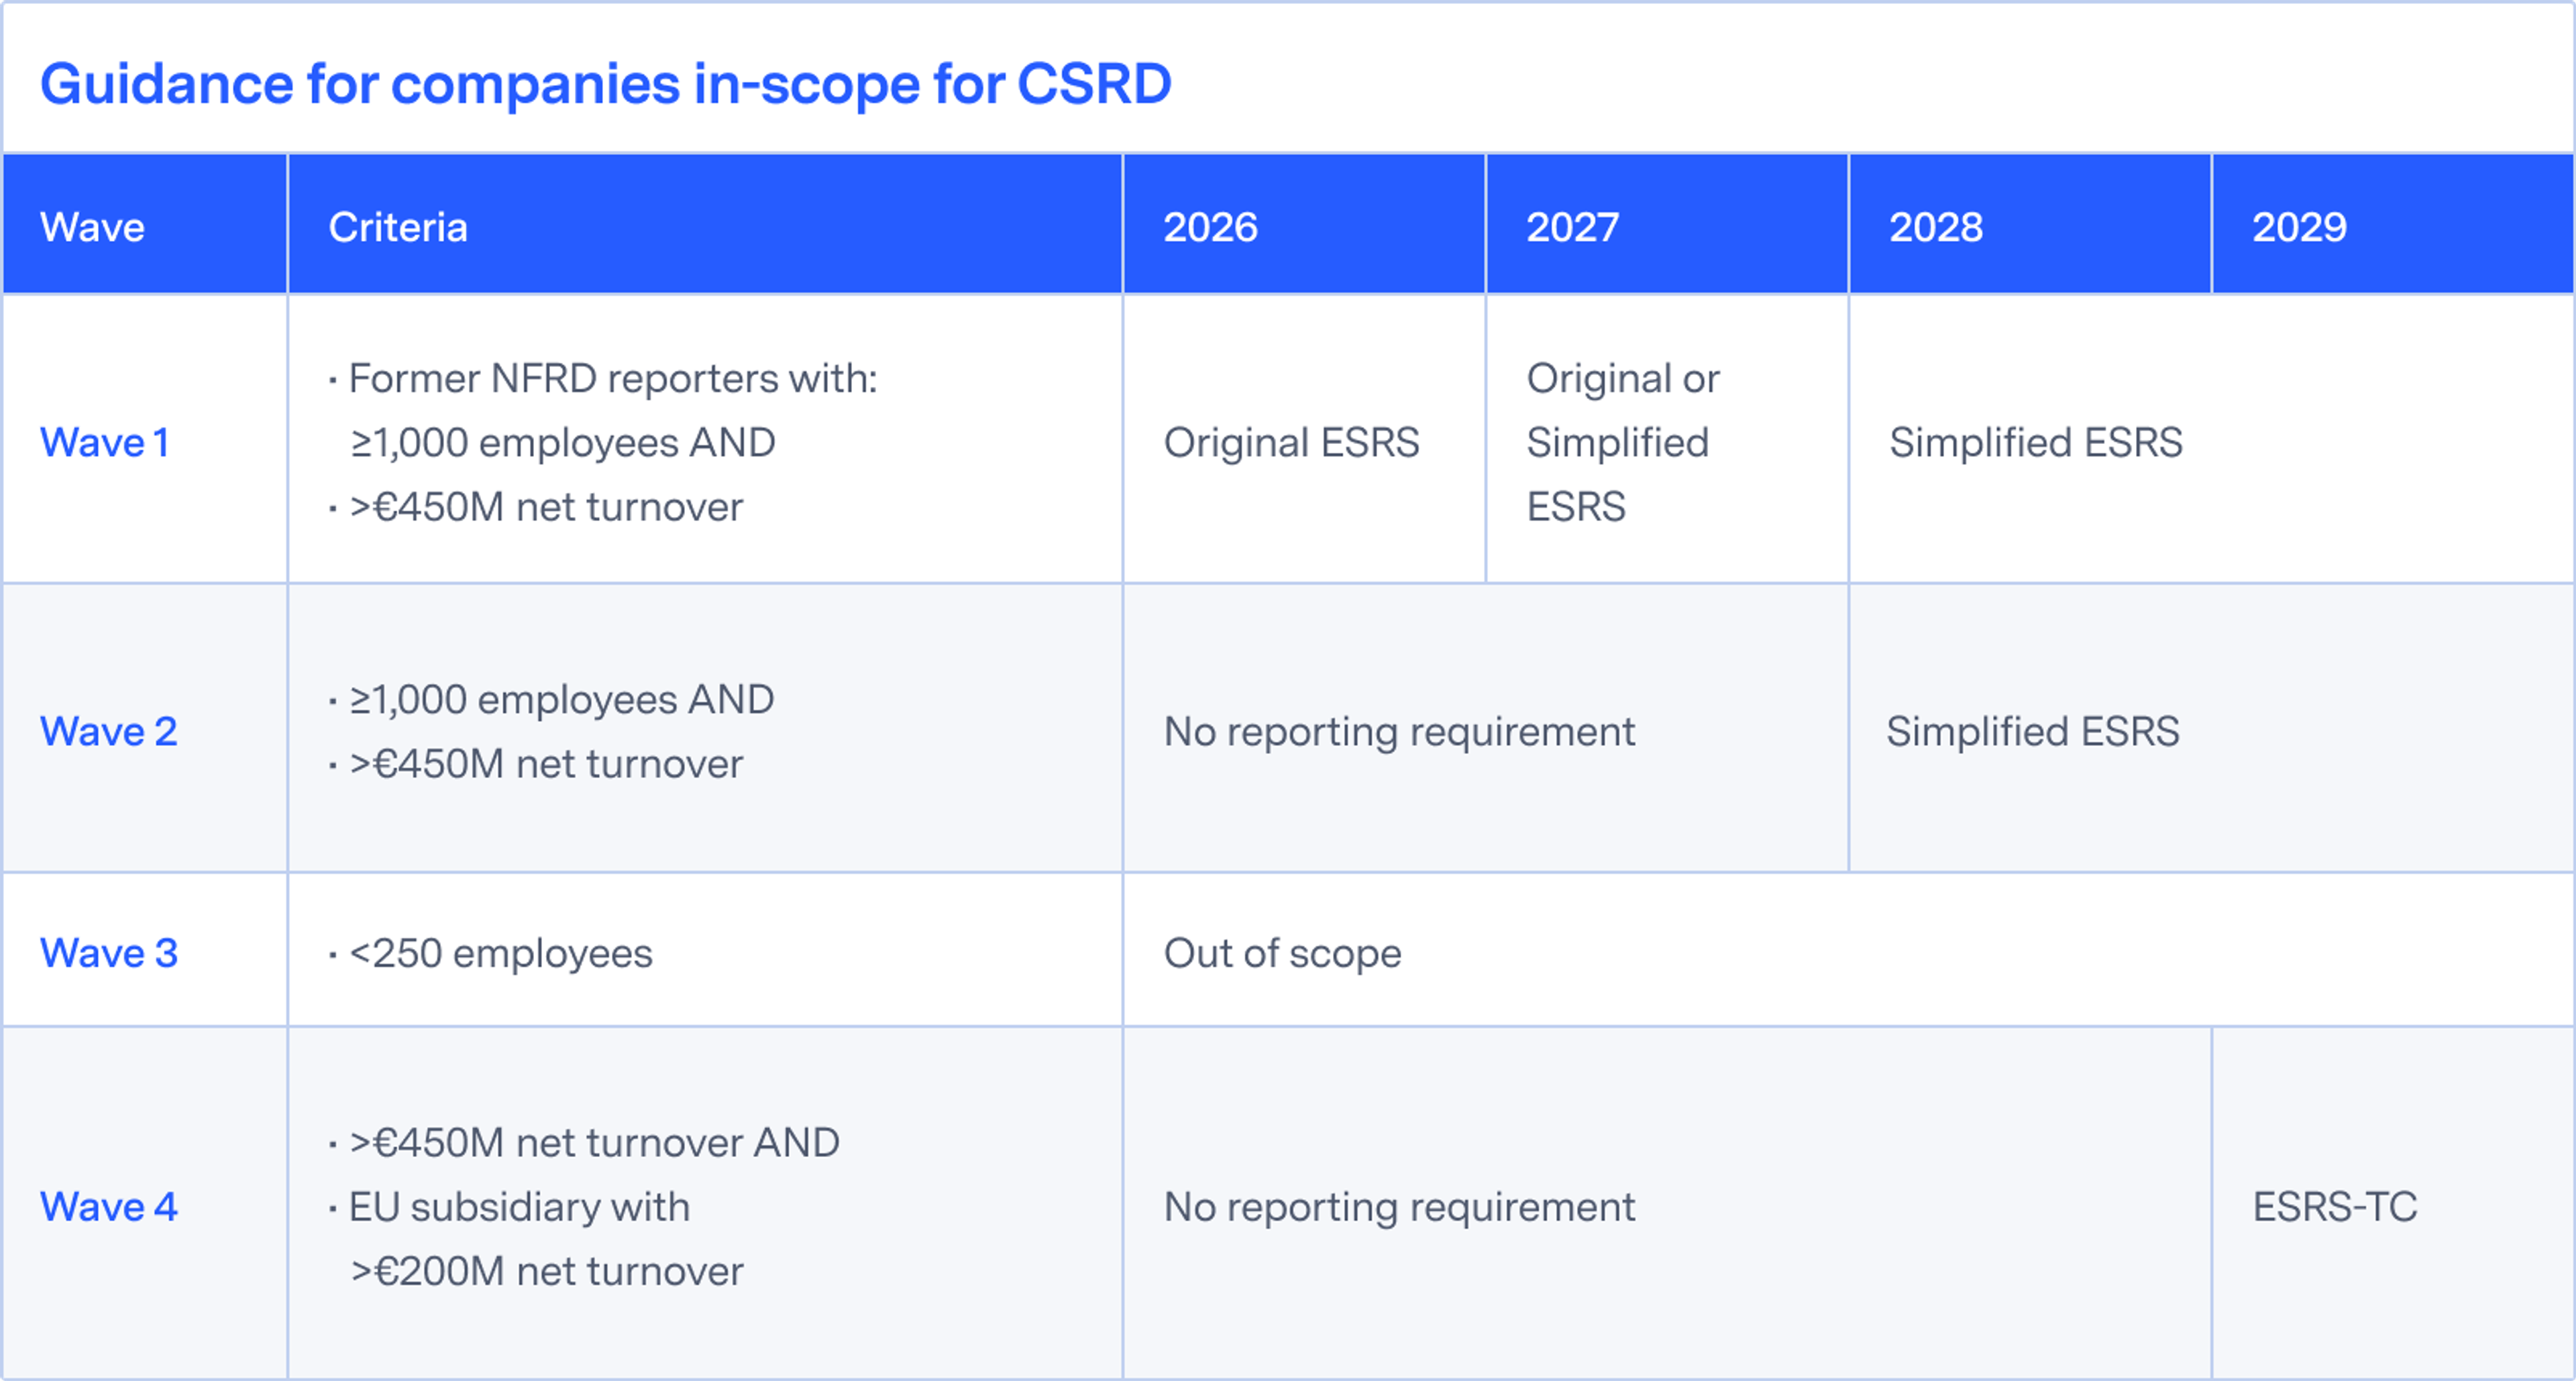
Task: Click '≥1,000 employees AND' in Wave 2 row
Action: point(561,699)
